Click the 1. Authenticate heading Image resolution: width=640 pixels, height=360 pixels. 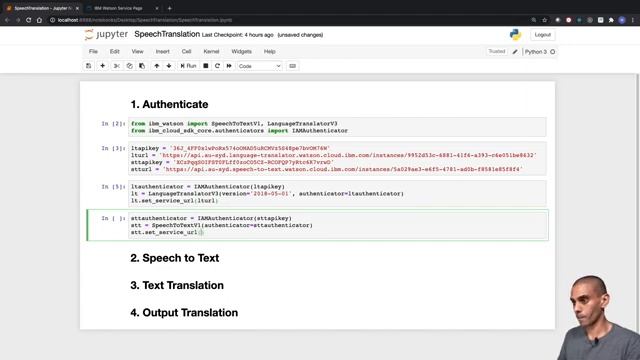coord(169,104)
